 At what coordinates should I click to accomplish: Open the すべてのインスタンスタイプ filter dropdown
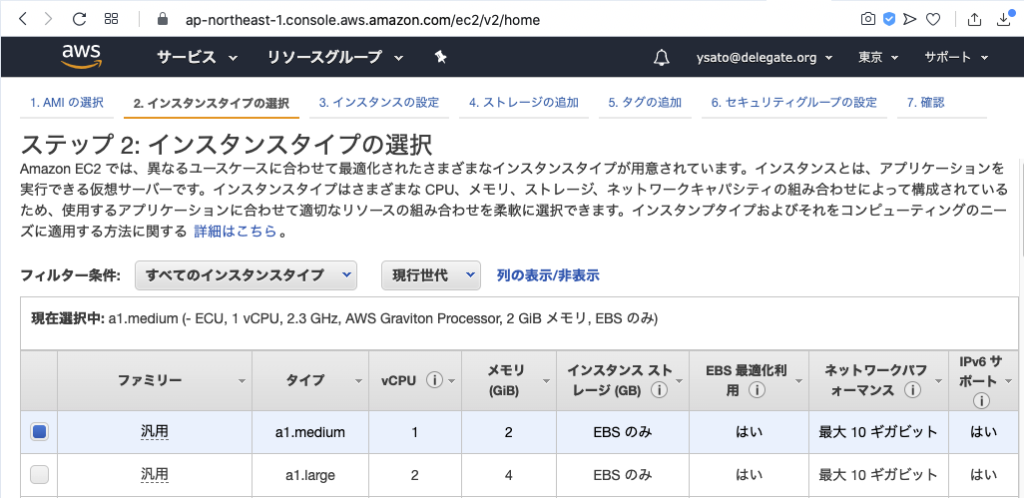246,274
